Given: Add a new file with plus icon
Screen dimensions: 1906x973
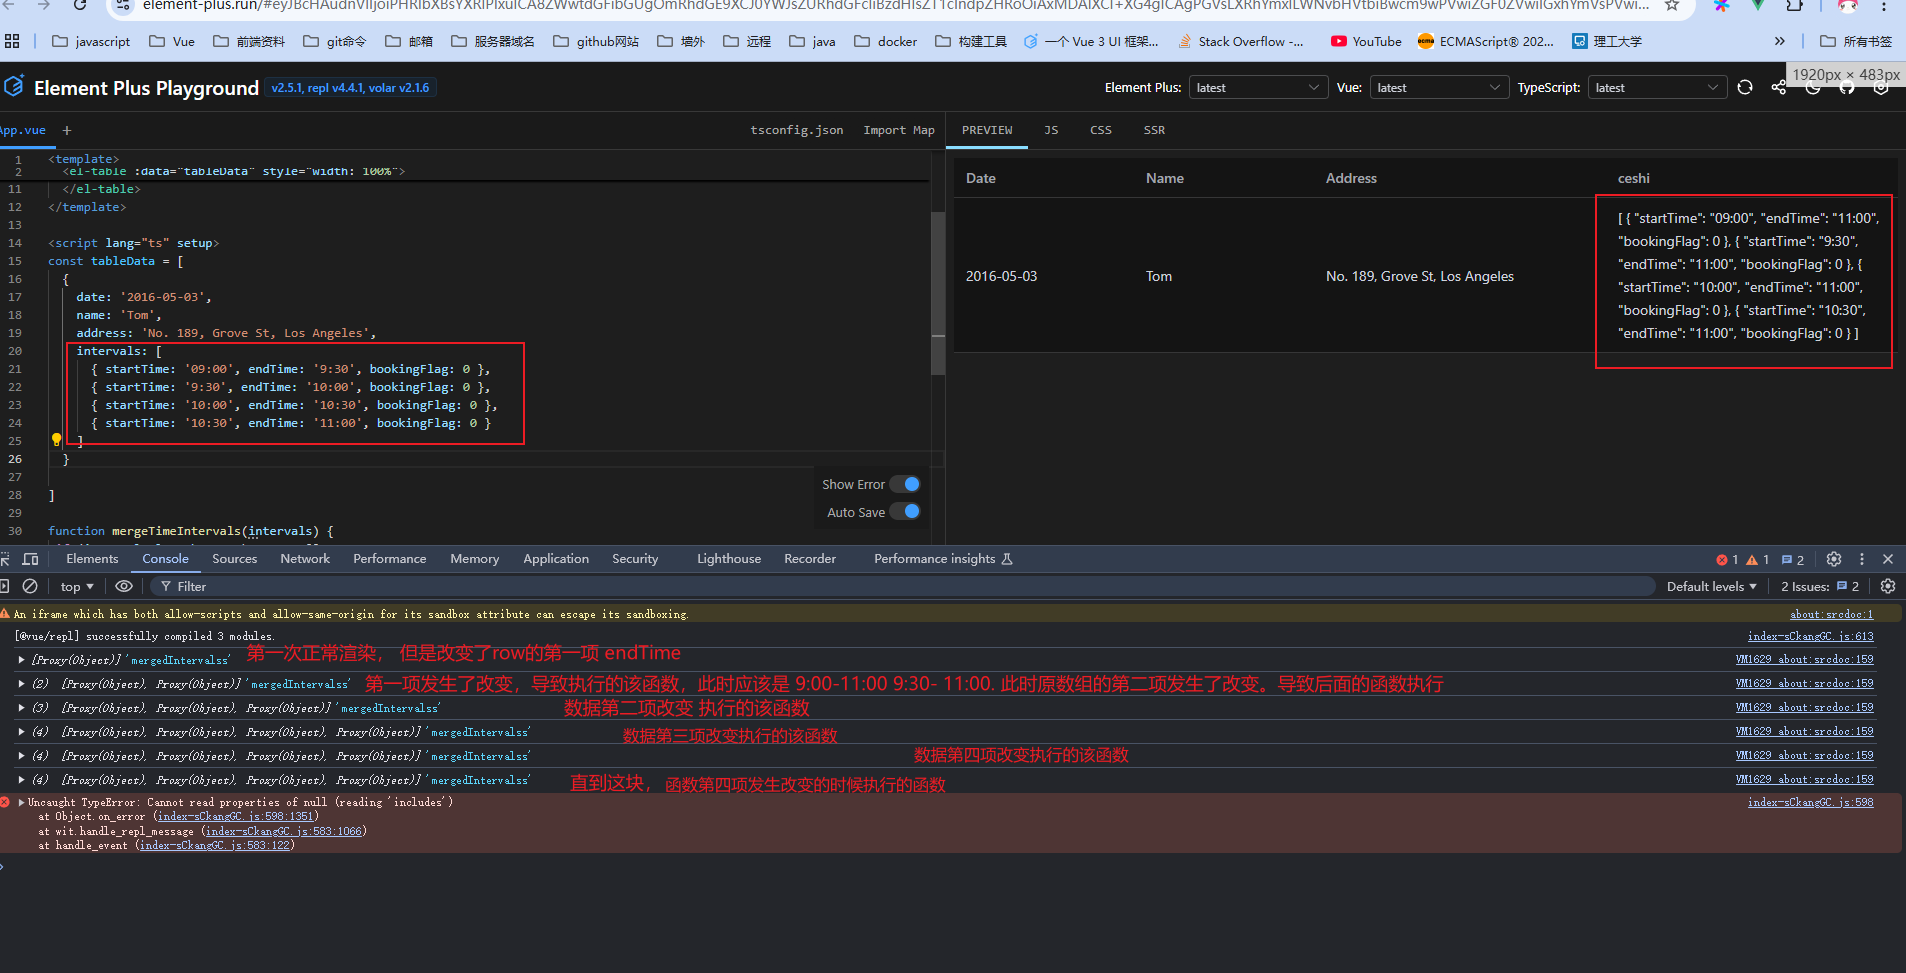Looking at the screenshot, I should (67, 130).
